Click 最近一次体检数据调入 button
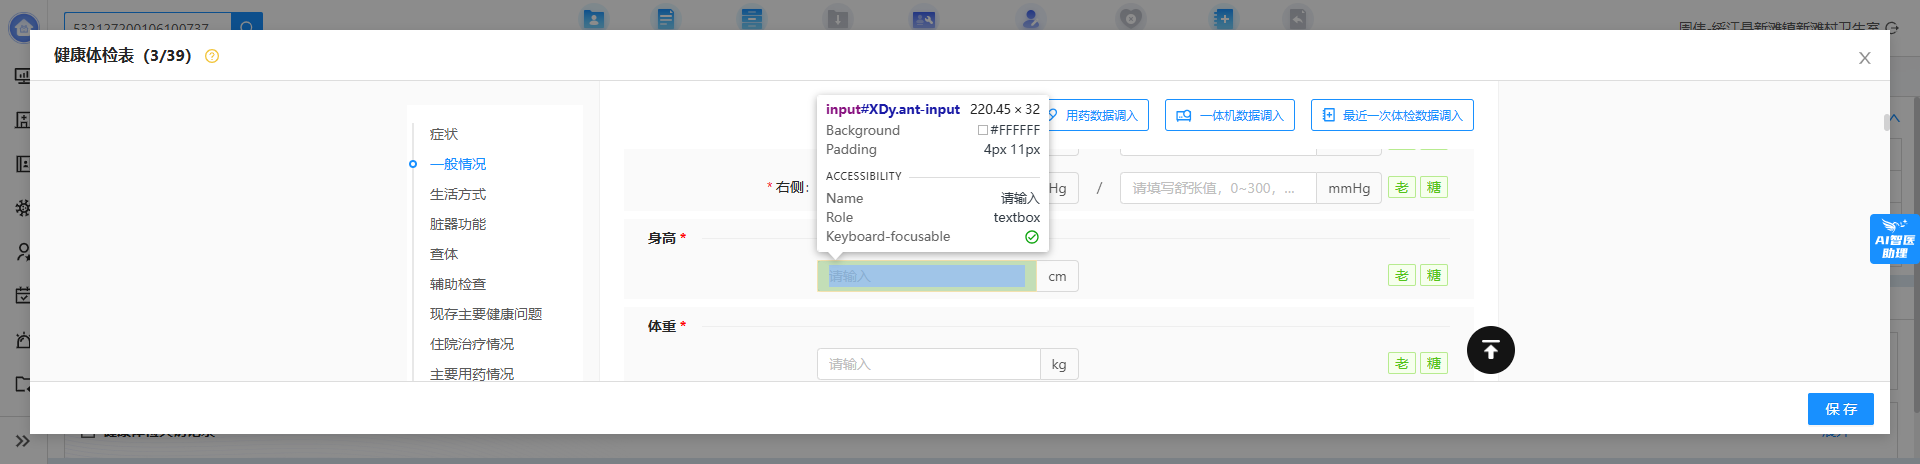The width and height of the screenshot is (1920, 464). [1392, 116]
